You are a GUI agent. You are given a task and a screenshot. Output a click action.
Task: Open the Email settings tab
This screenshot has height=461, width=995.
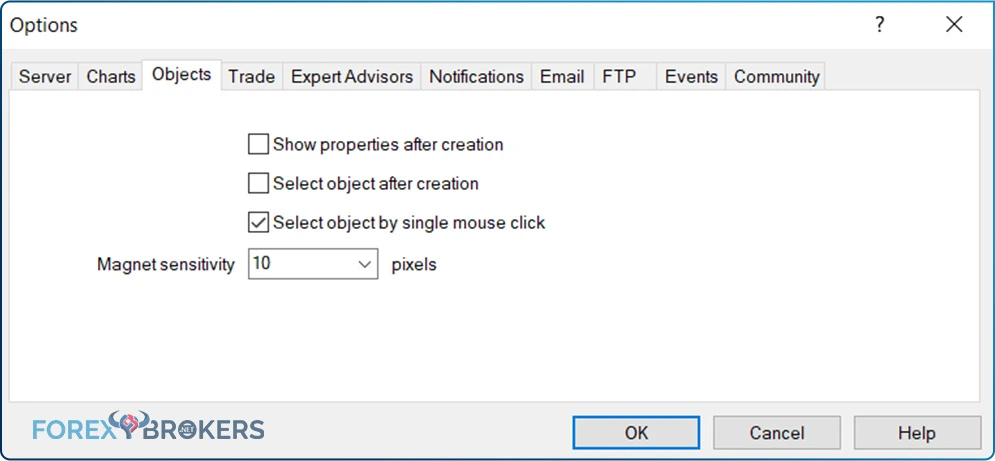tap(562, 77)
